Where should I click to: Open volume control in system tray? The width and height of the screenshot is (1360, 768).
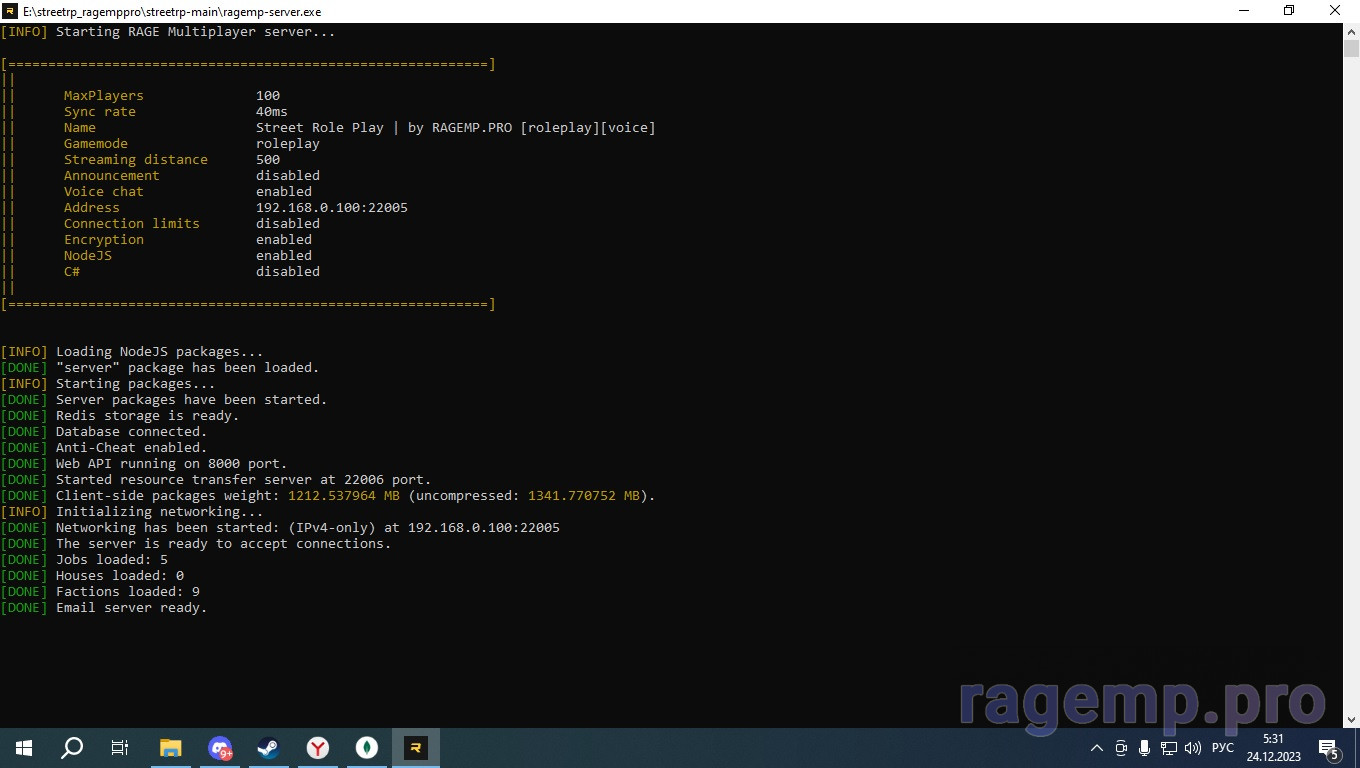pos(1192,748)
